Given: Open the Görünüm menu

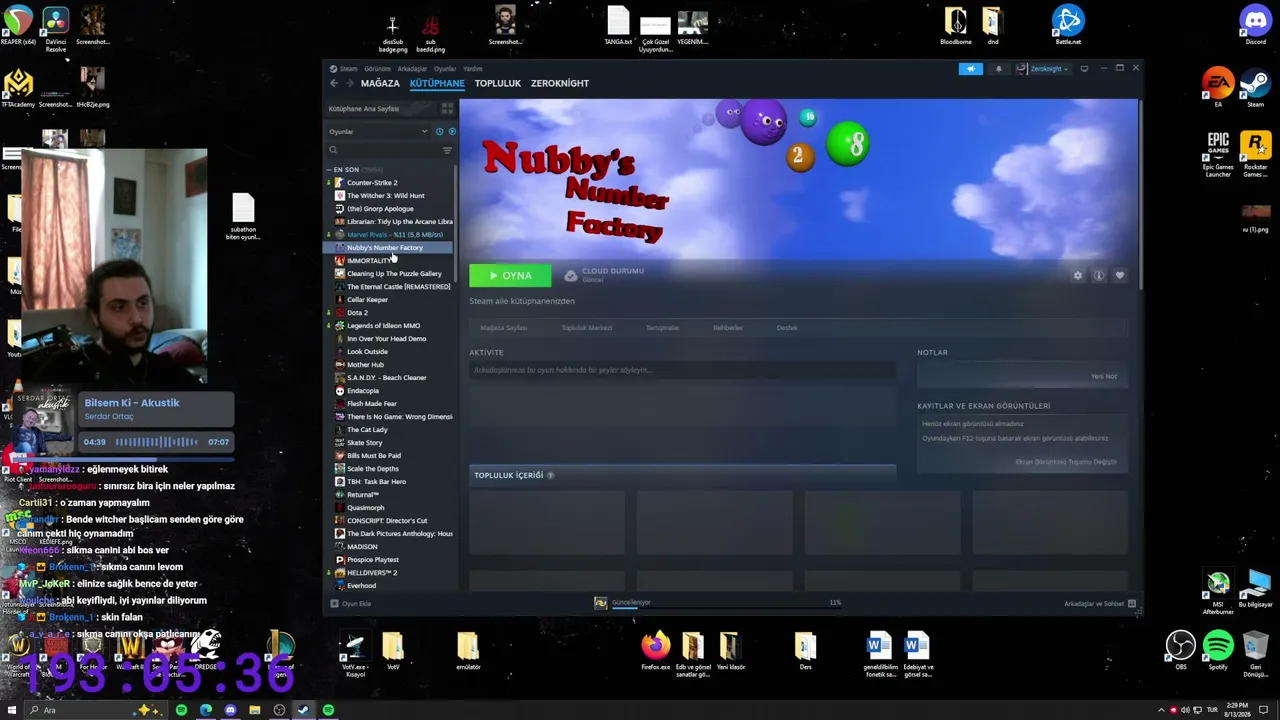Looking at the screenshot, I should tap(377, 69).
